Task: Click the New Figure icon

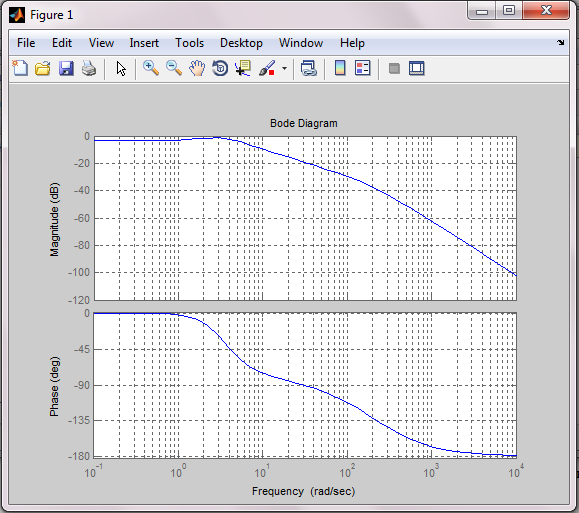Action: point(20,68)
